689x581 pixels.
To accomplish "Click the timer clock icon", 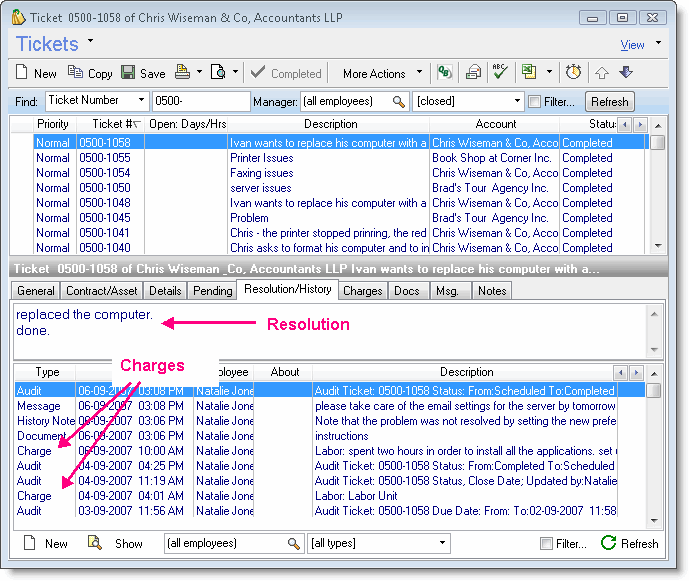I will pyautogui.click(x=573, y=73).
